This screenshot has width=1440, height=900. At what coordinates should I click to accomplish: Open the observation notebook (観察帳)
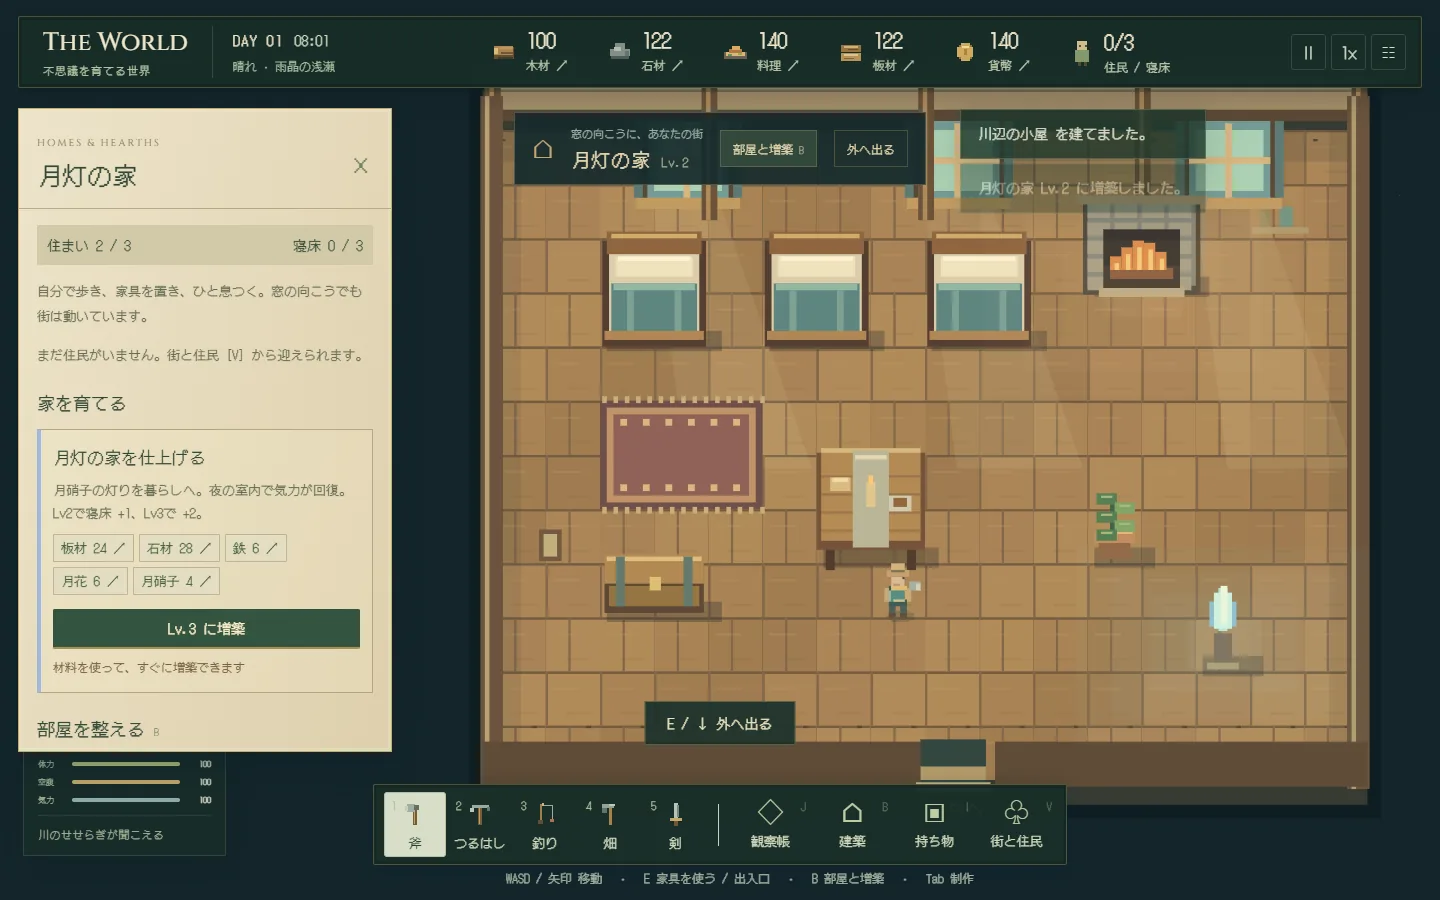770,825
